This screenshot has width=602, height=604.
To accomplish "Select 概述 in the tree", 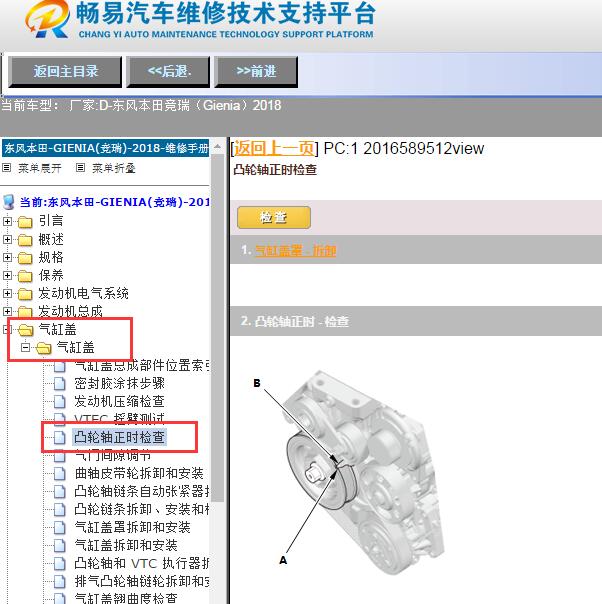I will (50, 239).
